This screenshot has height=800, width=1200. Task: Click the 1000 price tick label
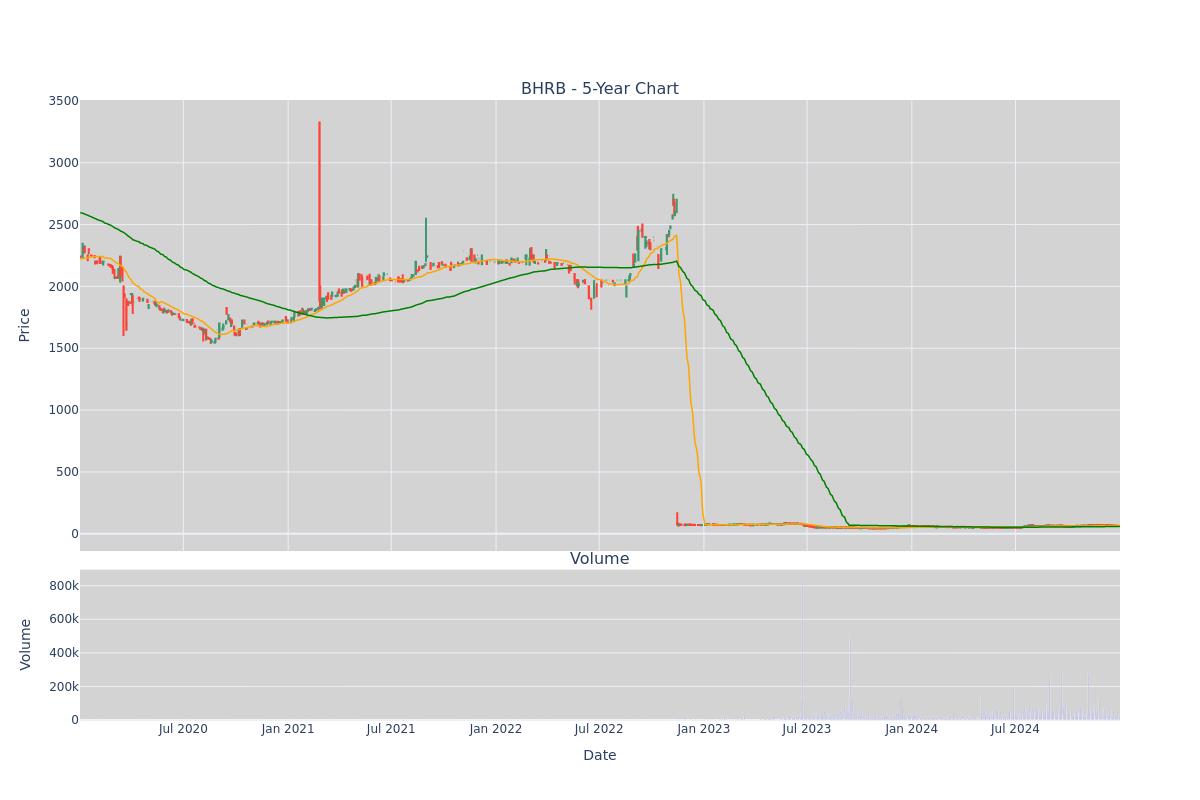62,410
